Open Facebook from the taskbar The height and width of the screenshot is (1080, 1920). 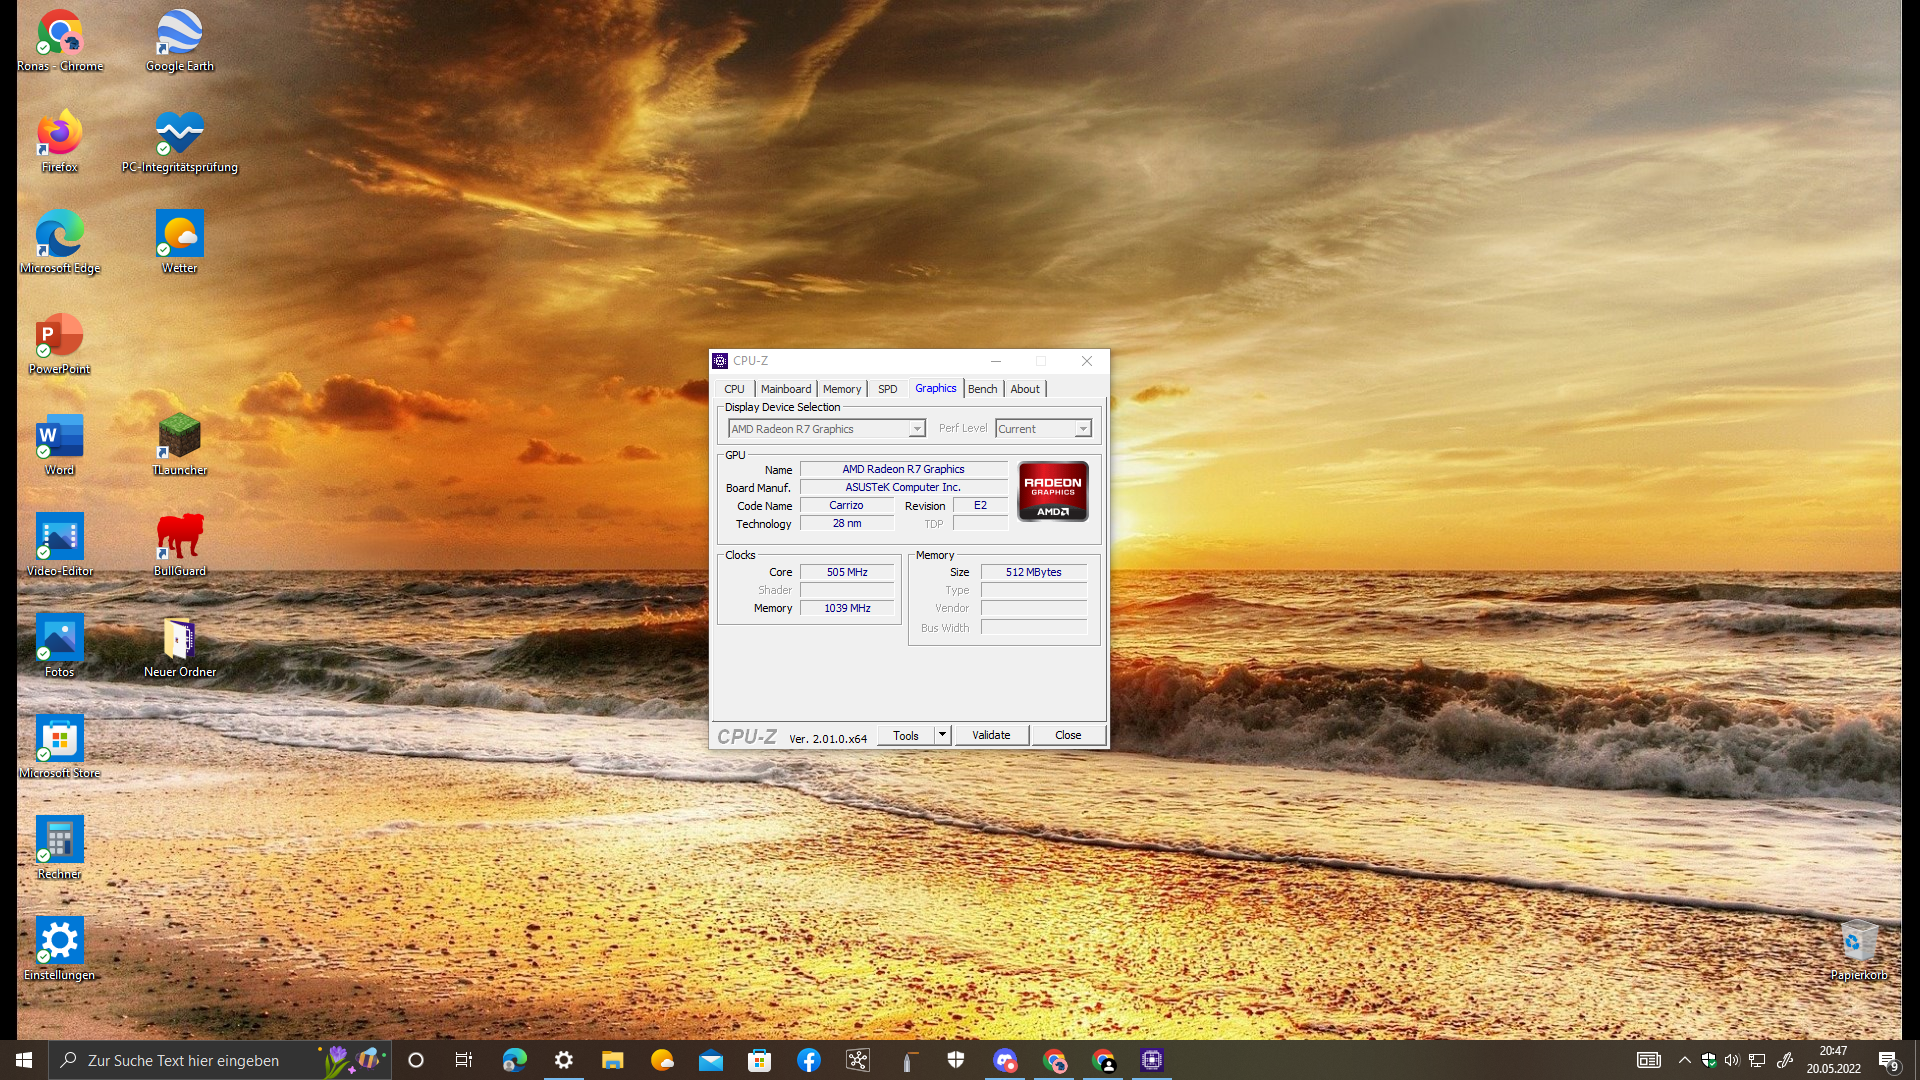(808, 1060)
